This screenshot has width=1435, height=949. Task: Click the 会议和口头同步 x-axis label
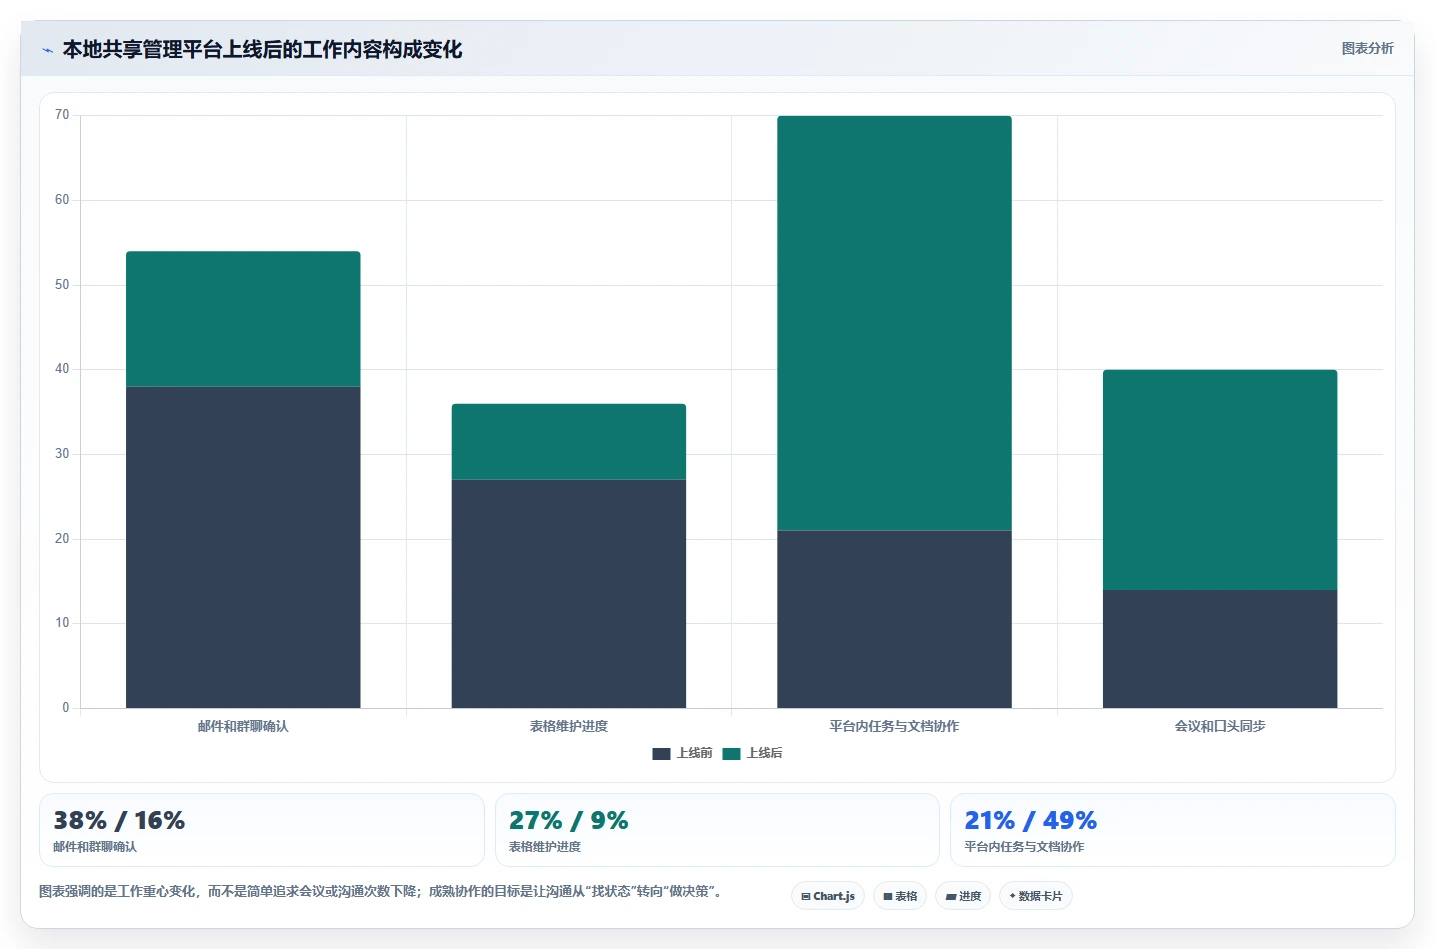pos(1220,726)
